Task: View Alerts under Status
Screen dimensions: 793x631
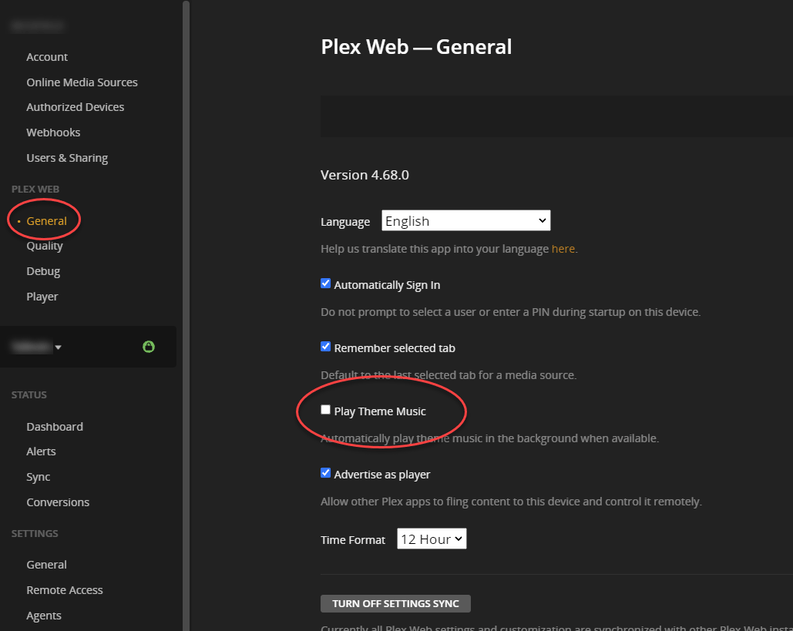Action: (41, 452)
